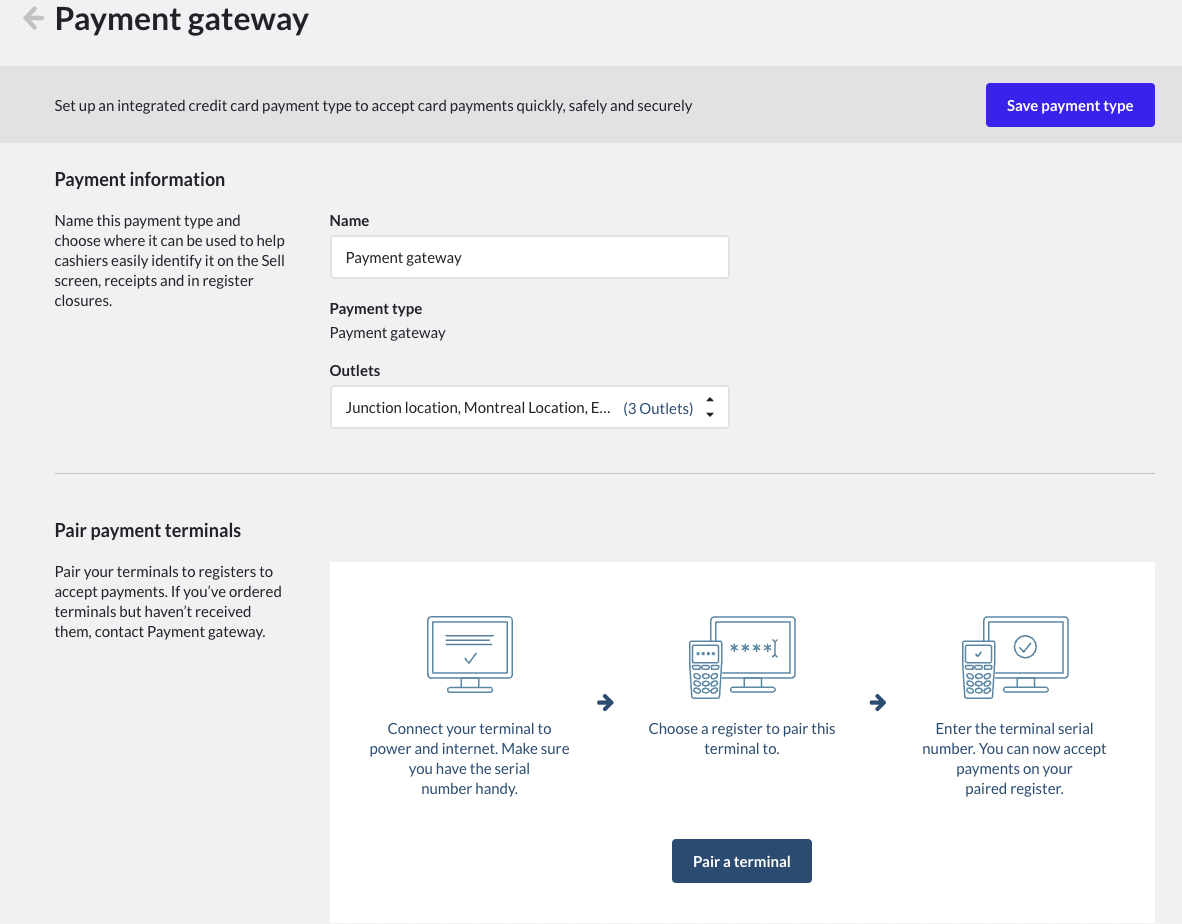
Task: Open the Outlets dropdown
Action: (480, 408)
